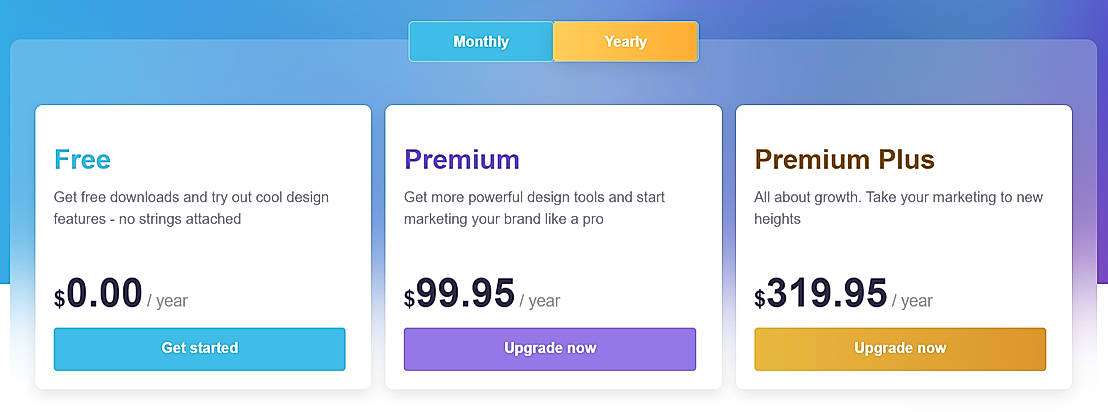Click the orange Premium Plus Upgrade now button
The width and height of the screenshot is (1108, 412).
coord(900,349)
